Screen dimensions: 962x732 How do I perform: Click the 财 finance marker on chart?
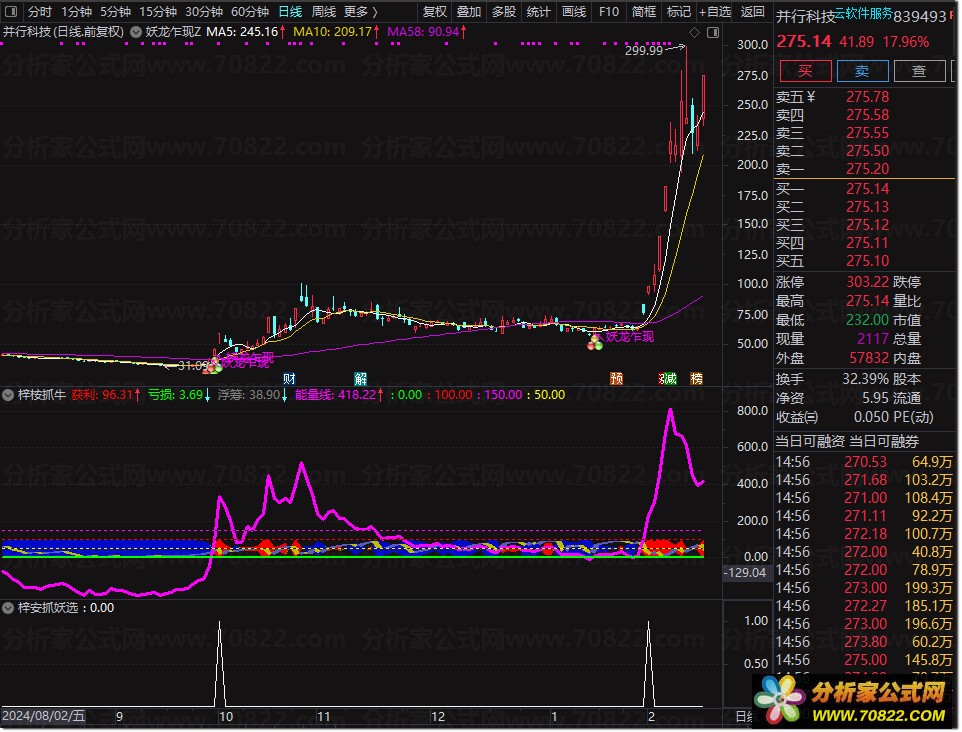coord(290,378)
